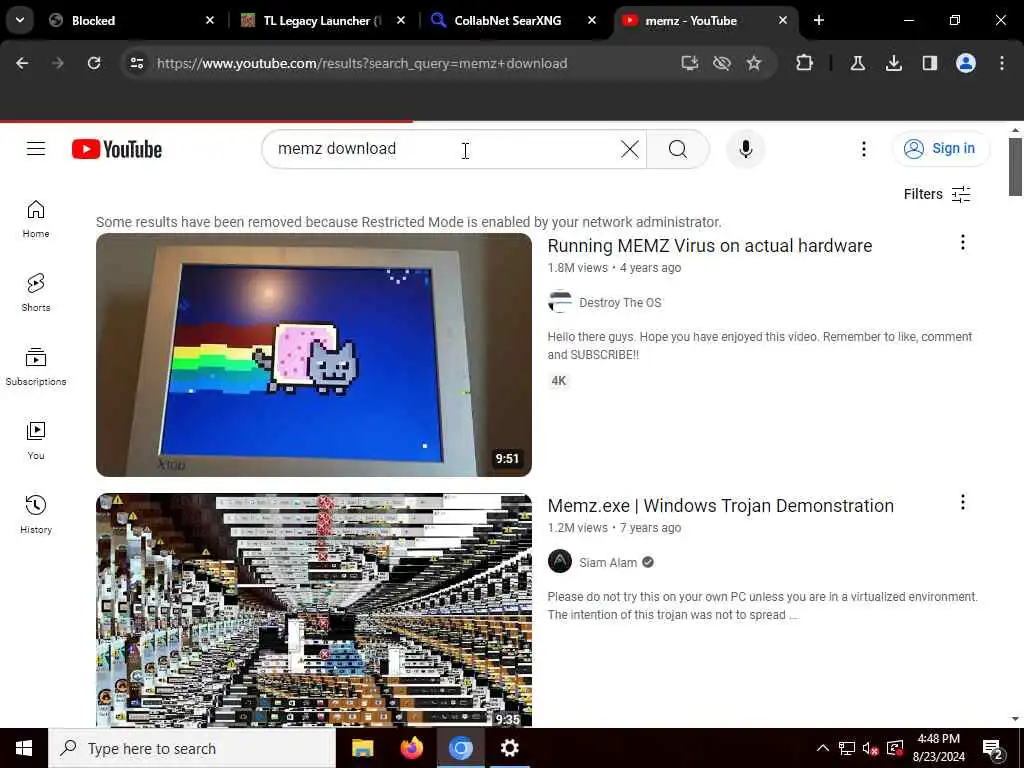Image resolution: width=1024 pixels, height=768 pixels.
Task: Go to YouTube home via logo
Action: 117,150
